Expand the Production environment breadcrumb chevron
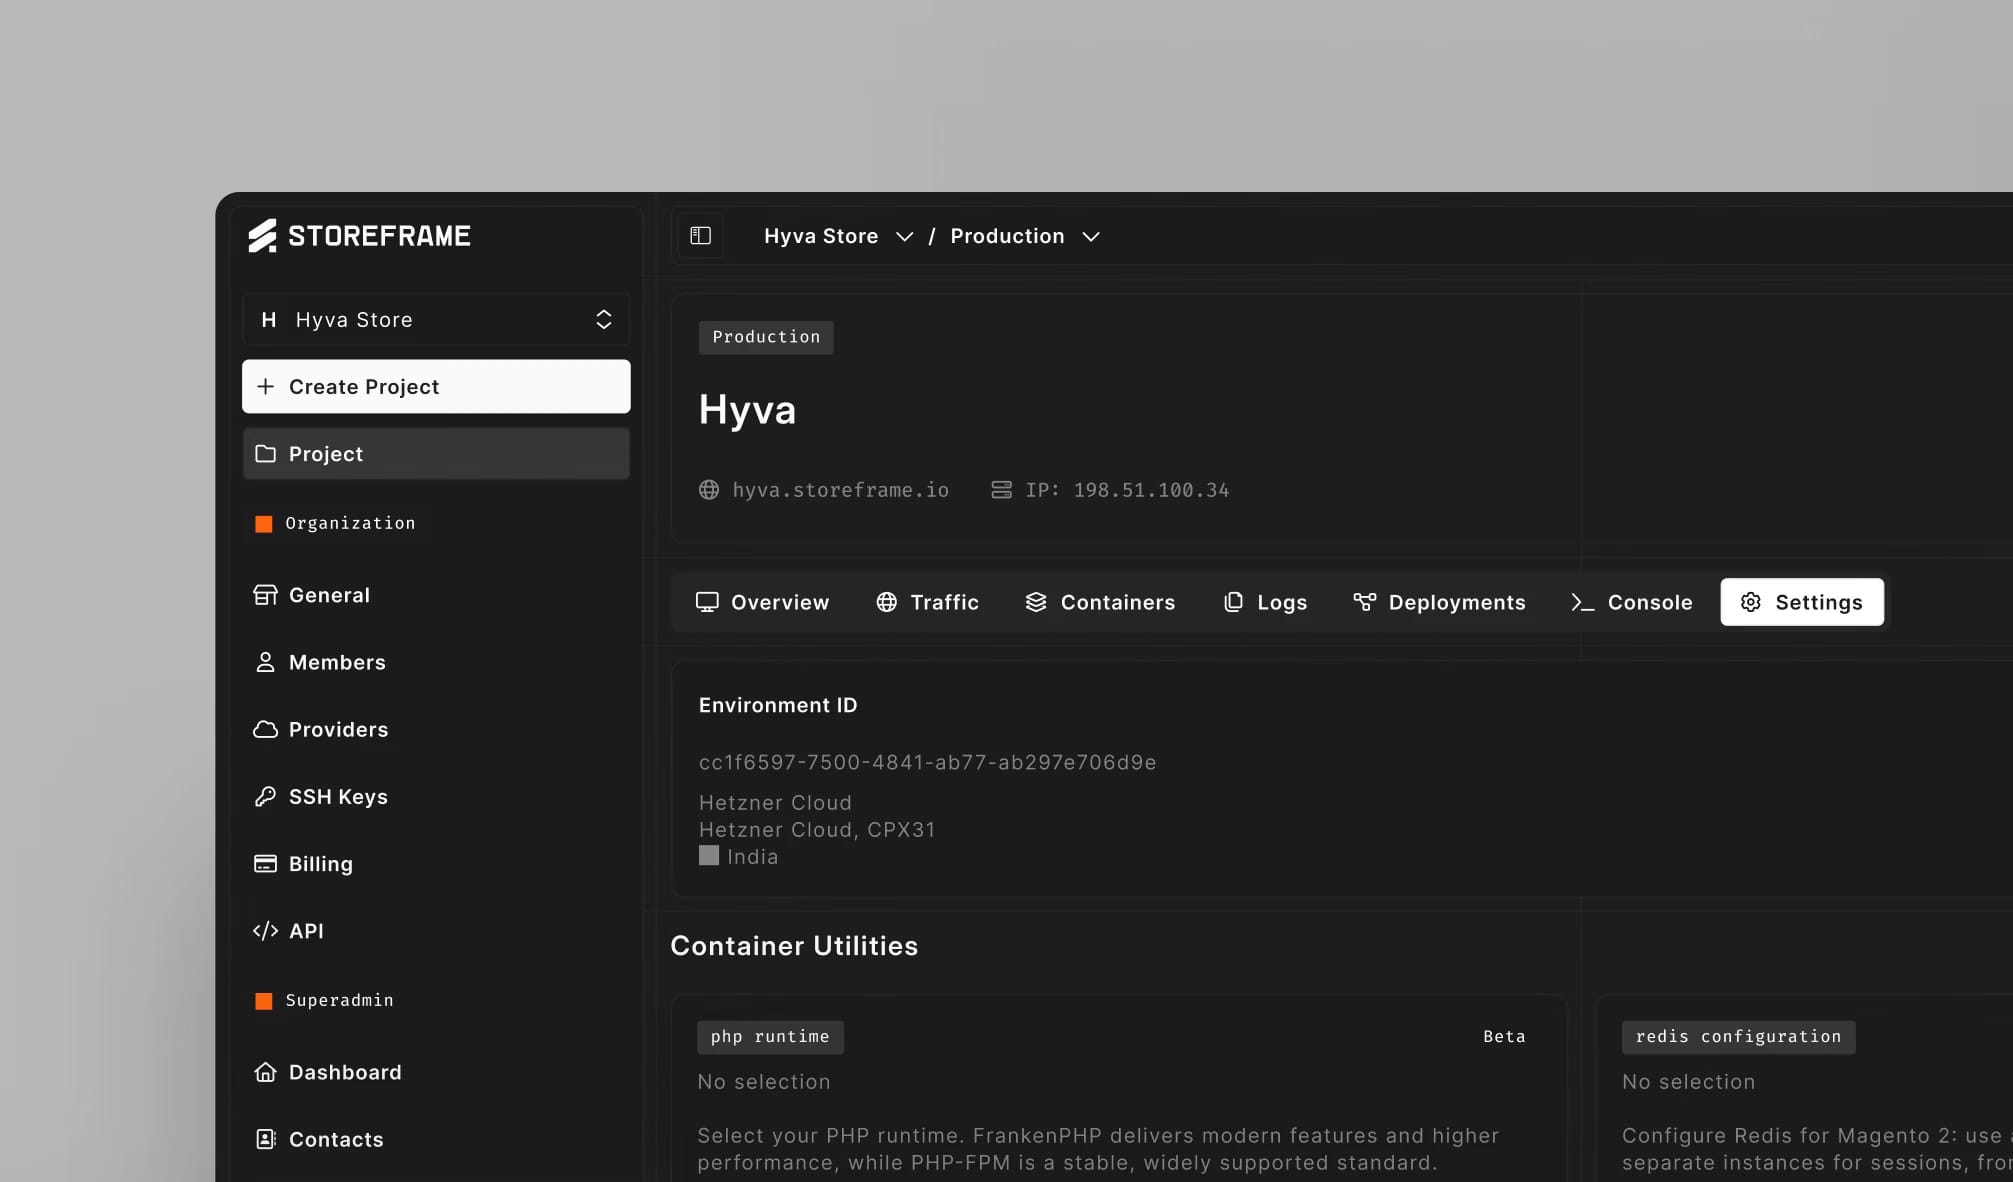The width and height of the screenshot is (2013, 1182). pyautogui.click(x=1091, y=237)
